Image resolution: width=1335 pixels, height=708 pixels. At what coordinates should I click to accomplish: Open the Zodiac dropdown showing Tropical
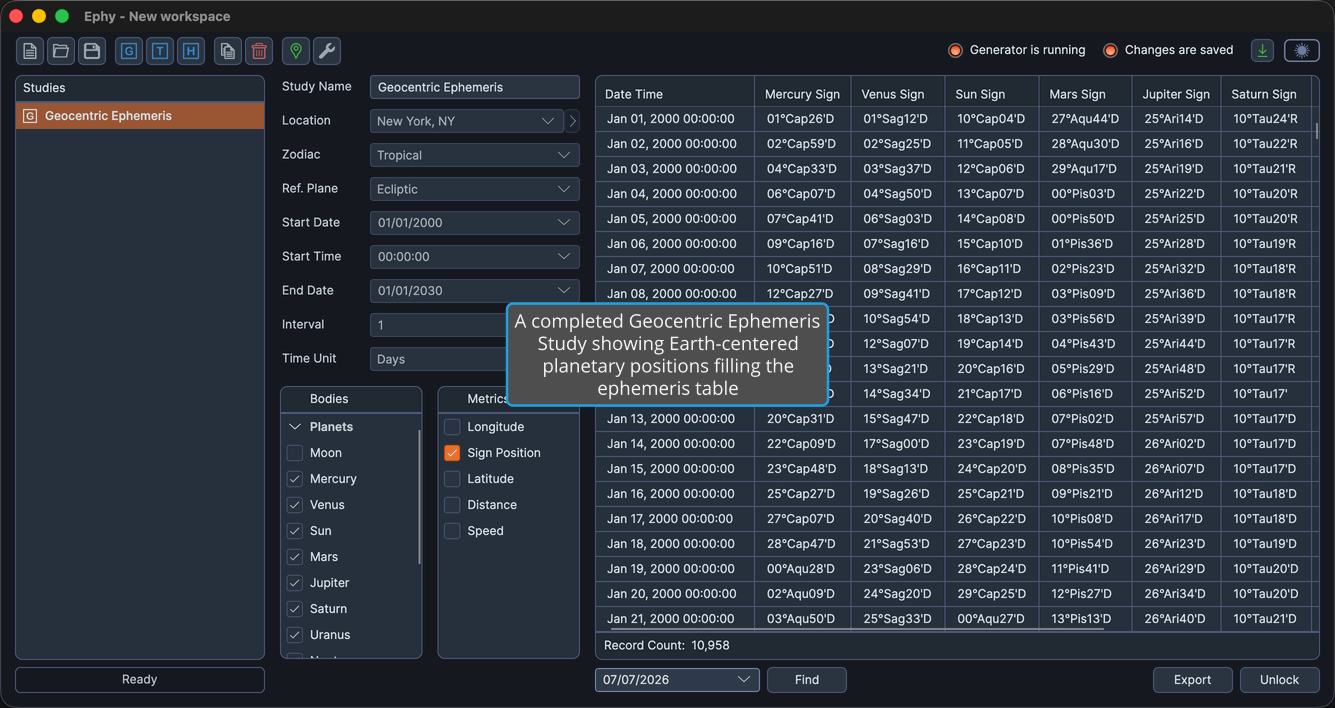coord(474,155)
